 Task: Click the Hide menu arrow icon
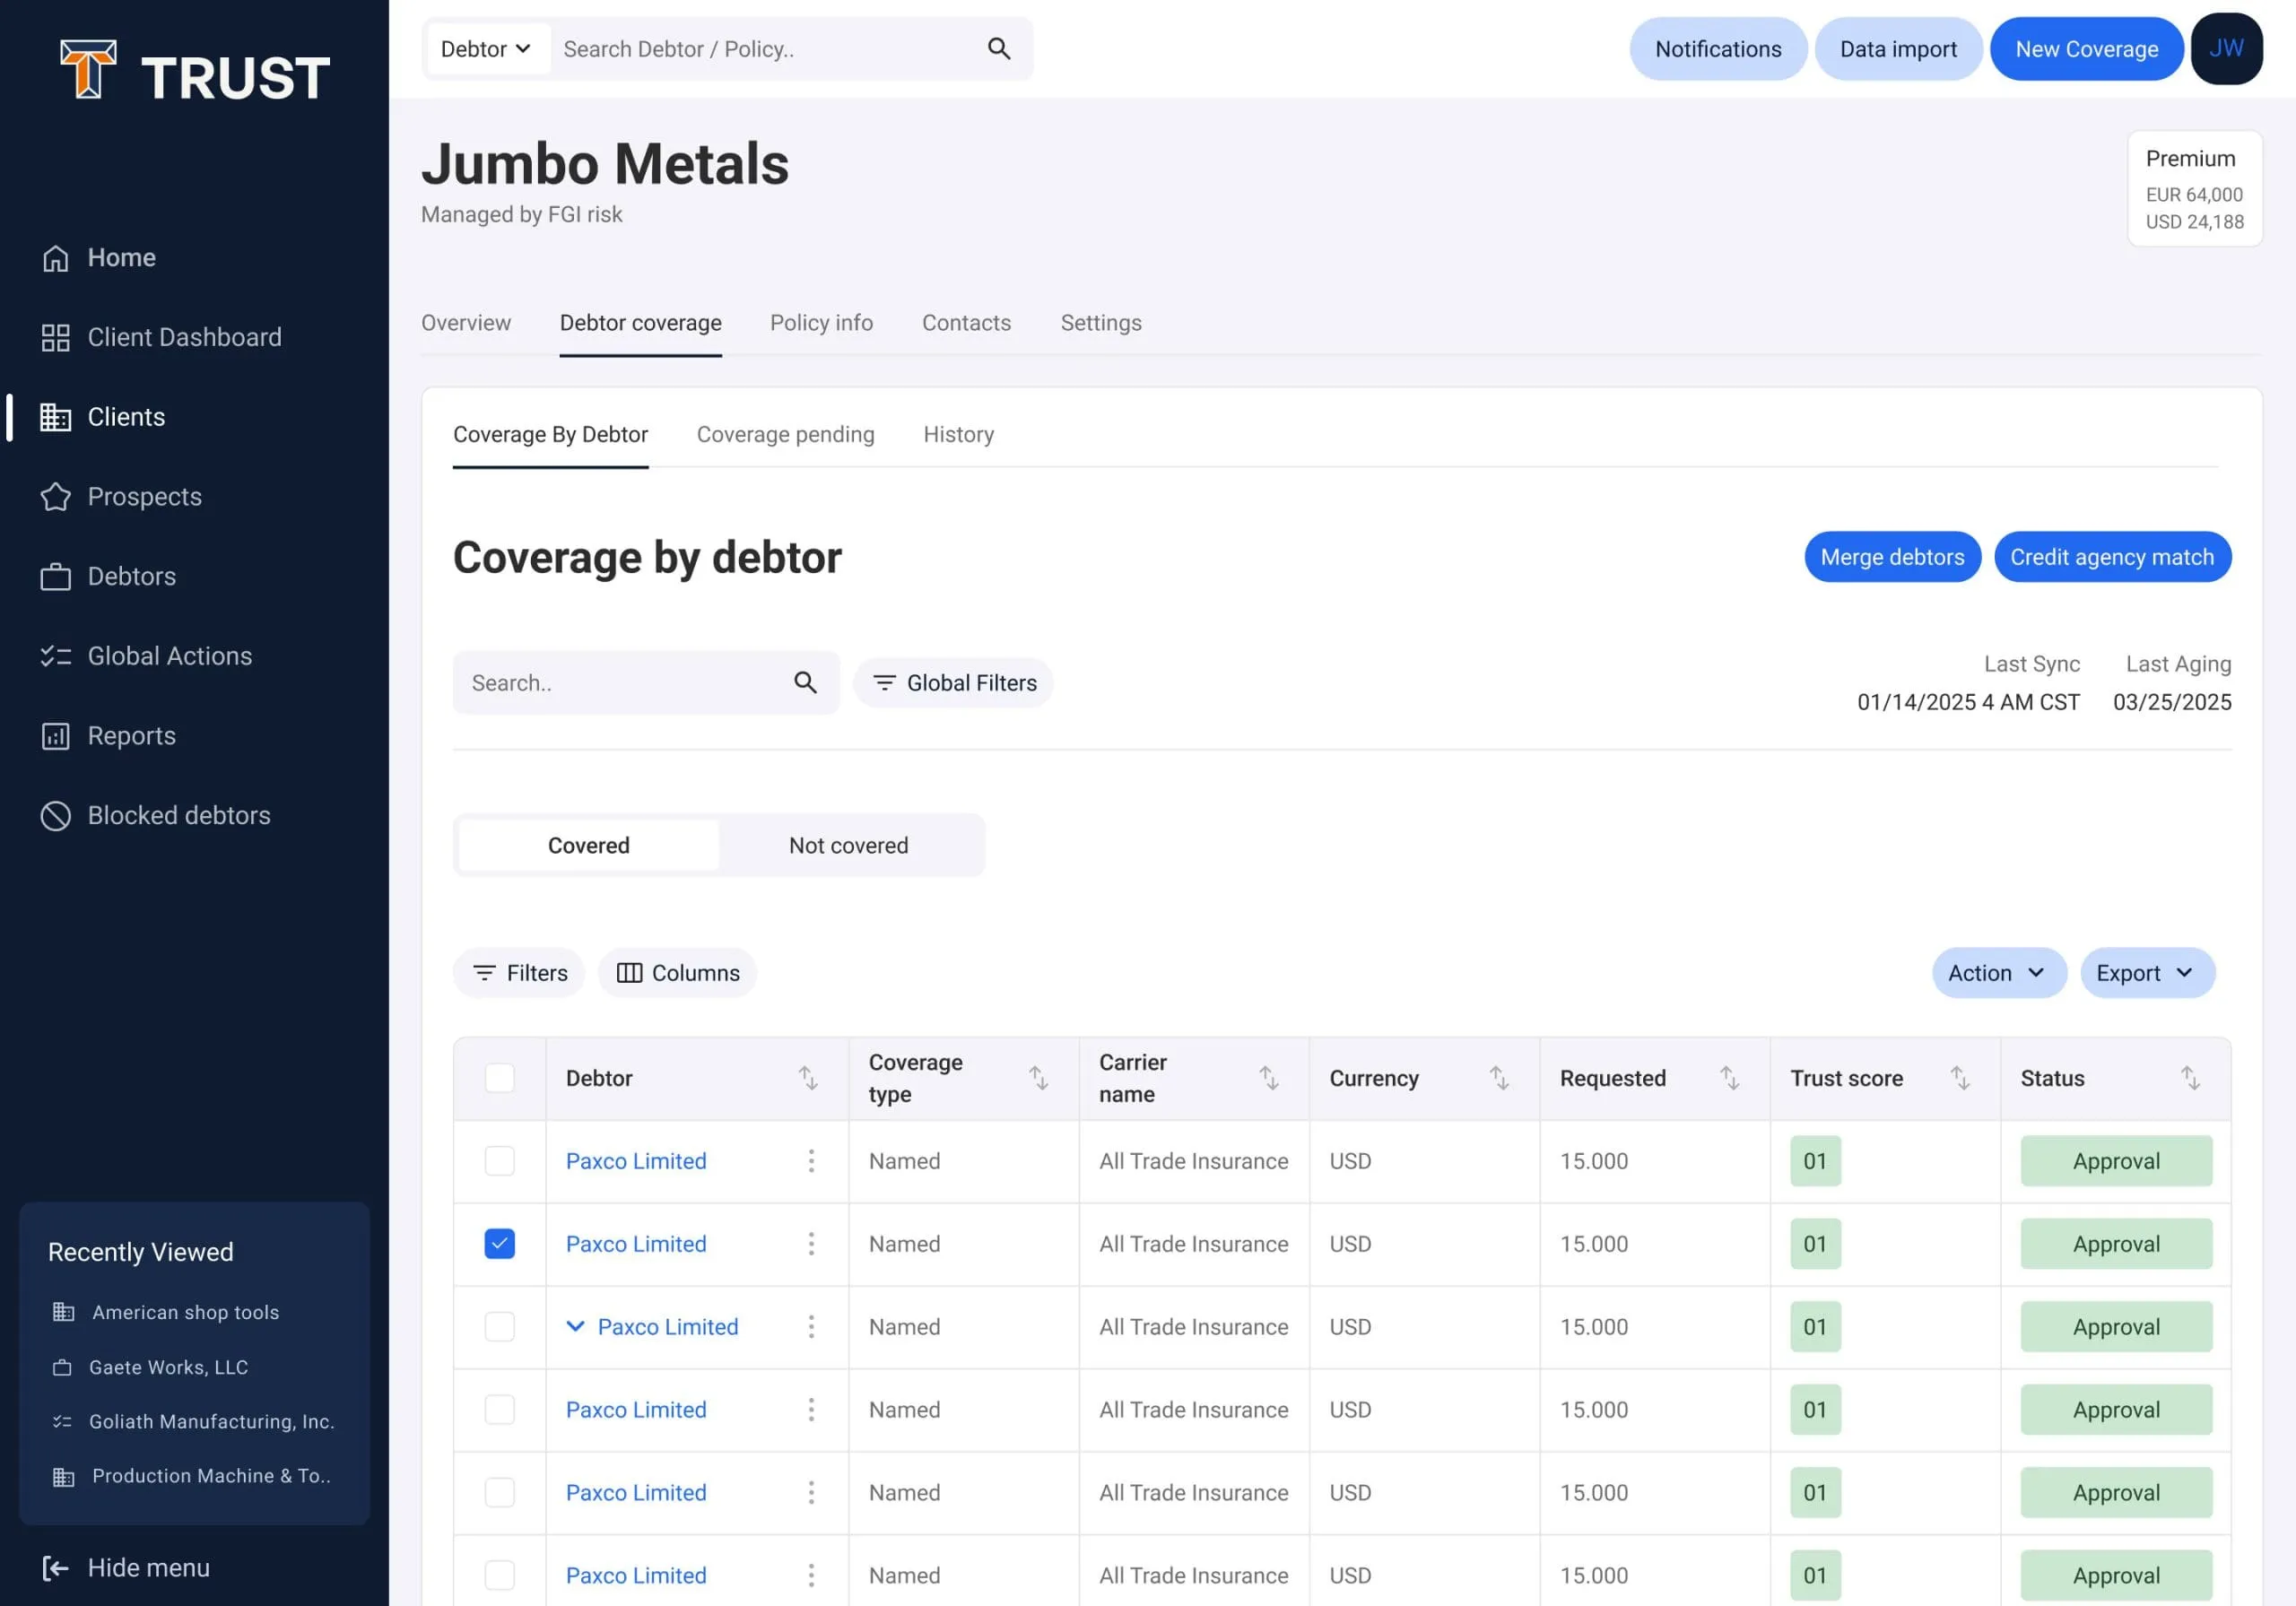pyautogui.click(x=55, y=1568)
